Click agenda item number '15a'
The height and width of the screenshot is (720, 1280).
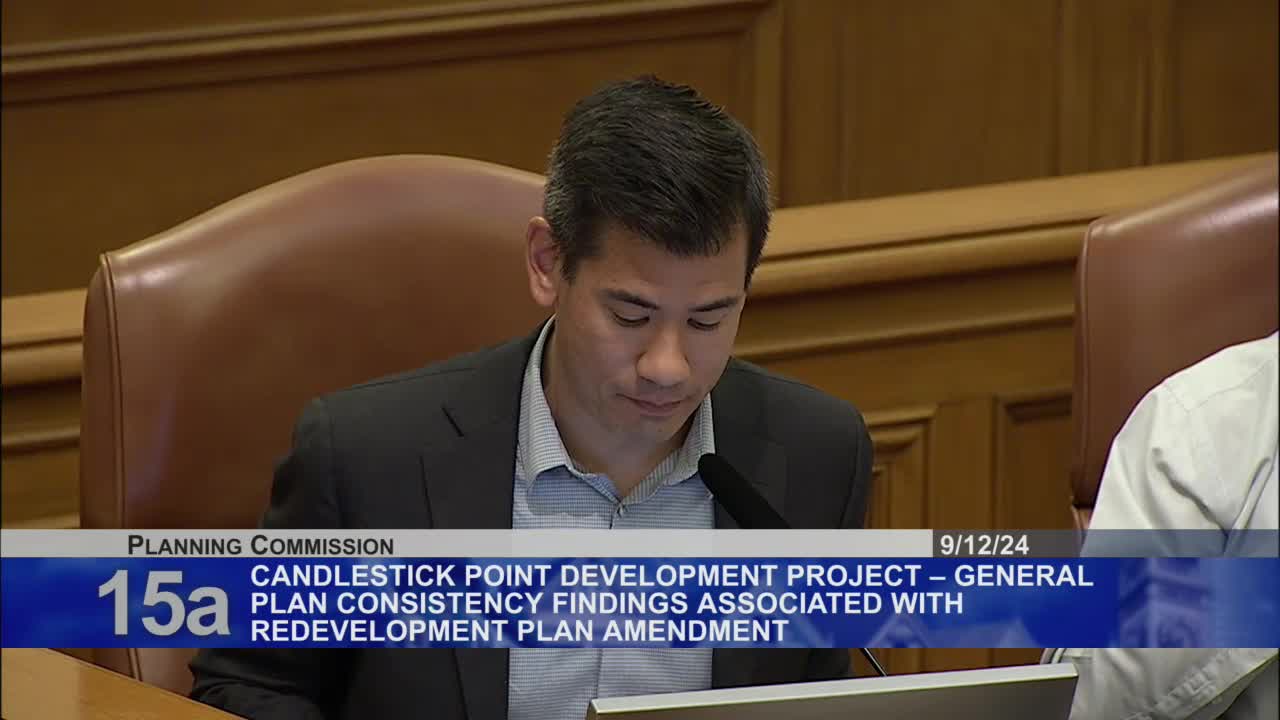[163, 603]
